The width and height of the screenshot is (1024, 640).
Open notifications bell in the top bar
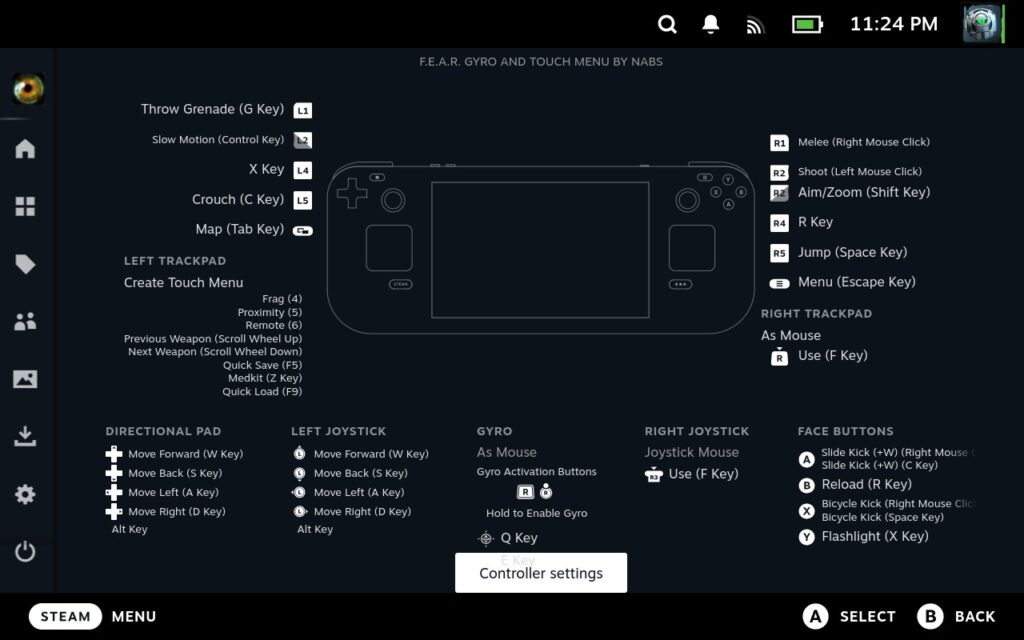click(x=711, y=24)
